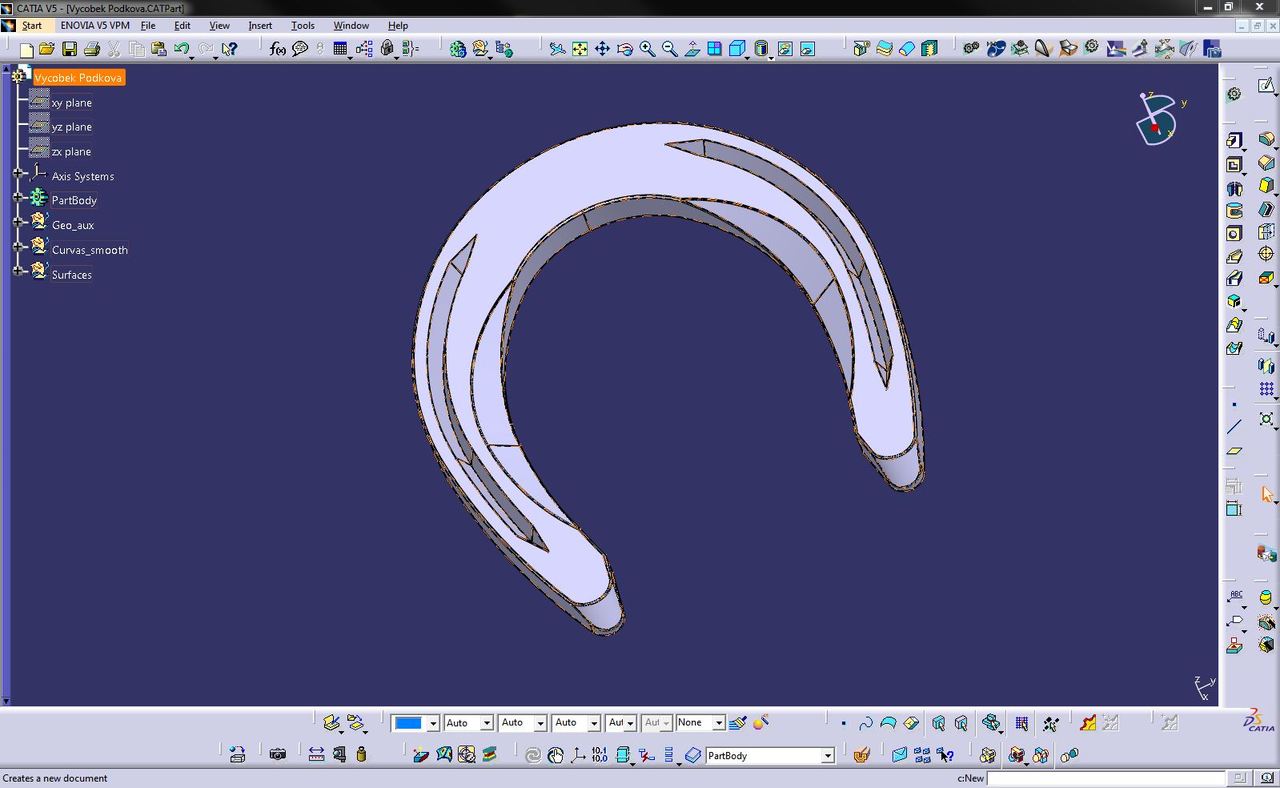Undo the last action
This screenshot has height=788, width=1280.
click(181, 49)
